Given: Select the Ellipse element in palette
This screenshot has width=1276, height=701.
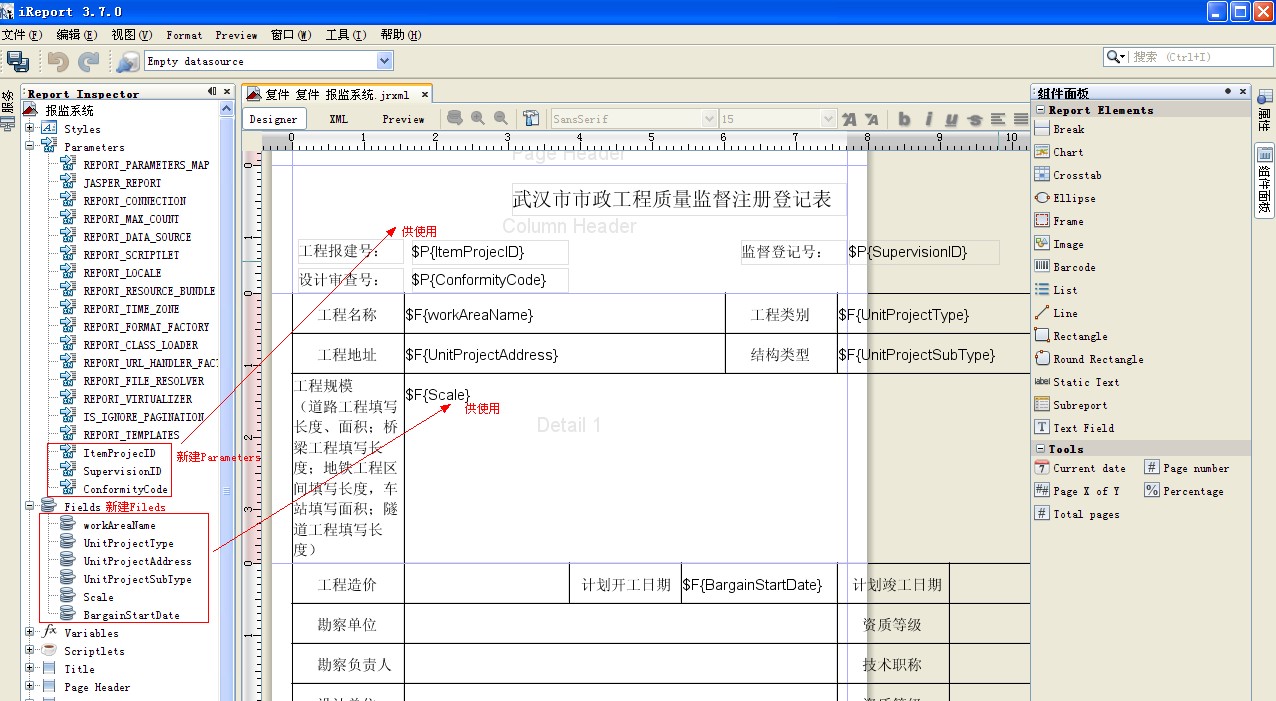Looking at the screenshot, I should click(x=1065, y=198).
